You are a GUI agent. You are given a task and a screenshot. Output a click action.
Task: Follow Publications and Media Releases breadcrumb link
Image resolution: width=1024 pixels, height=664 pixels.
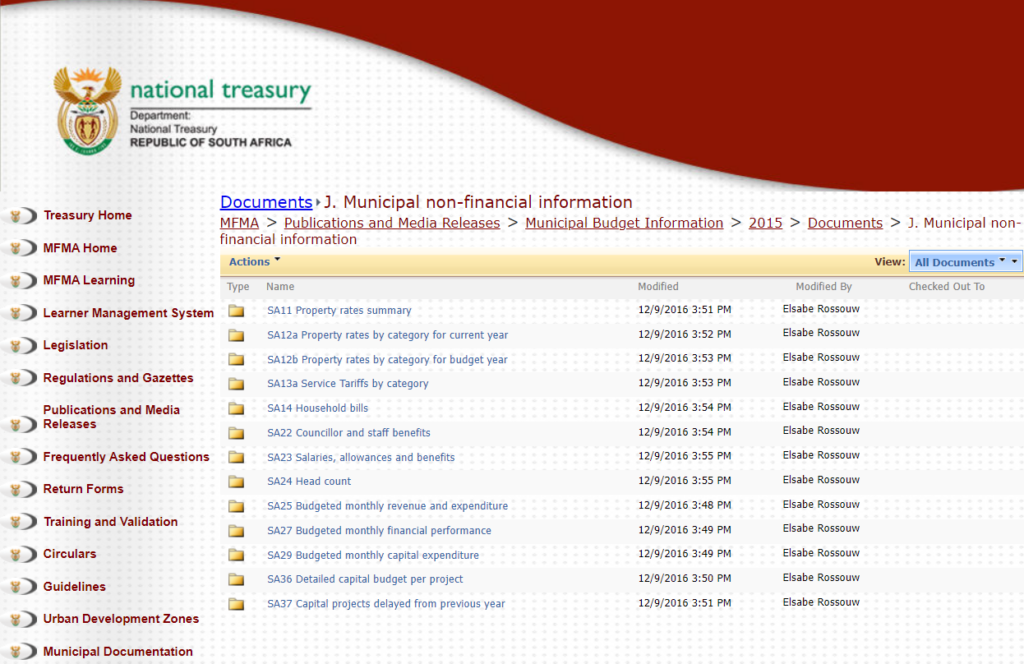coord(392,223)
